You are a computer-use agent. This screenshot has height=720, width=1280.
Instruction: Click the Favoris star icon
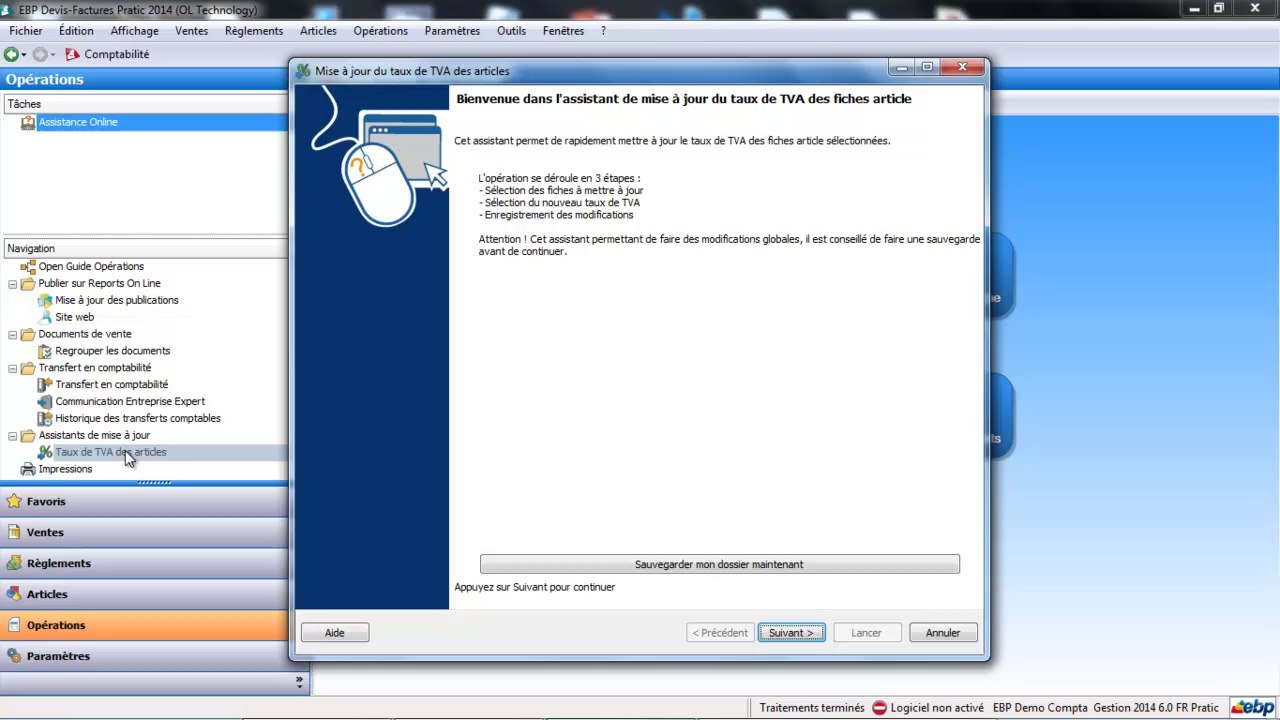[14, 501]
